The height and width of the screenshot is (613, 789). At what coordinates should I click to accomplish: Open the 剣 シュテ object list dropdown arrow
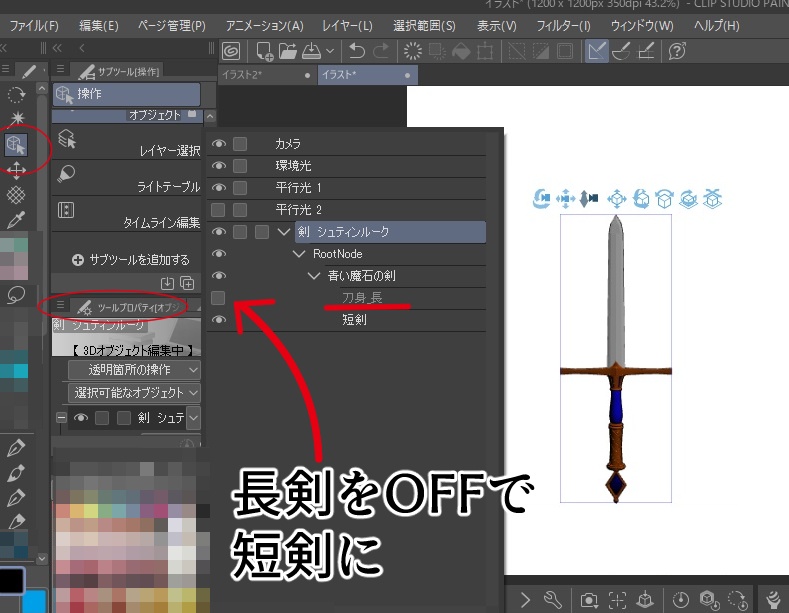(193, 418)
